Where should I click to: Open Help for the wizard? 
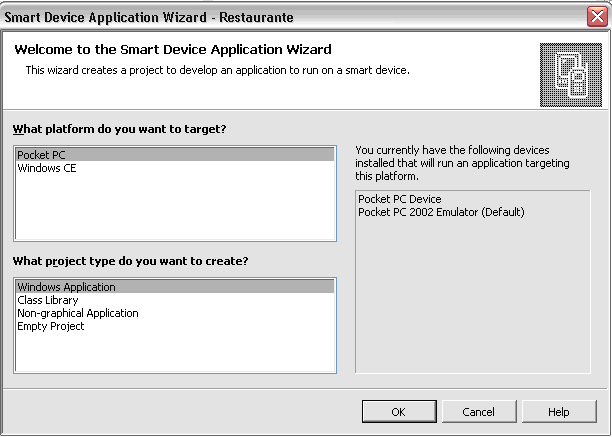[558, 412]
